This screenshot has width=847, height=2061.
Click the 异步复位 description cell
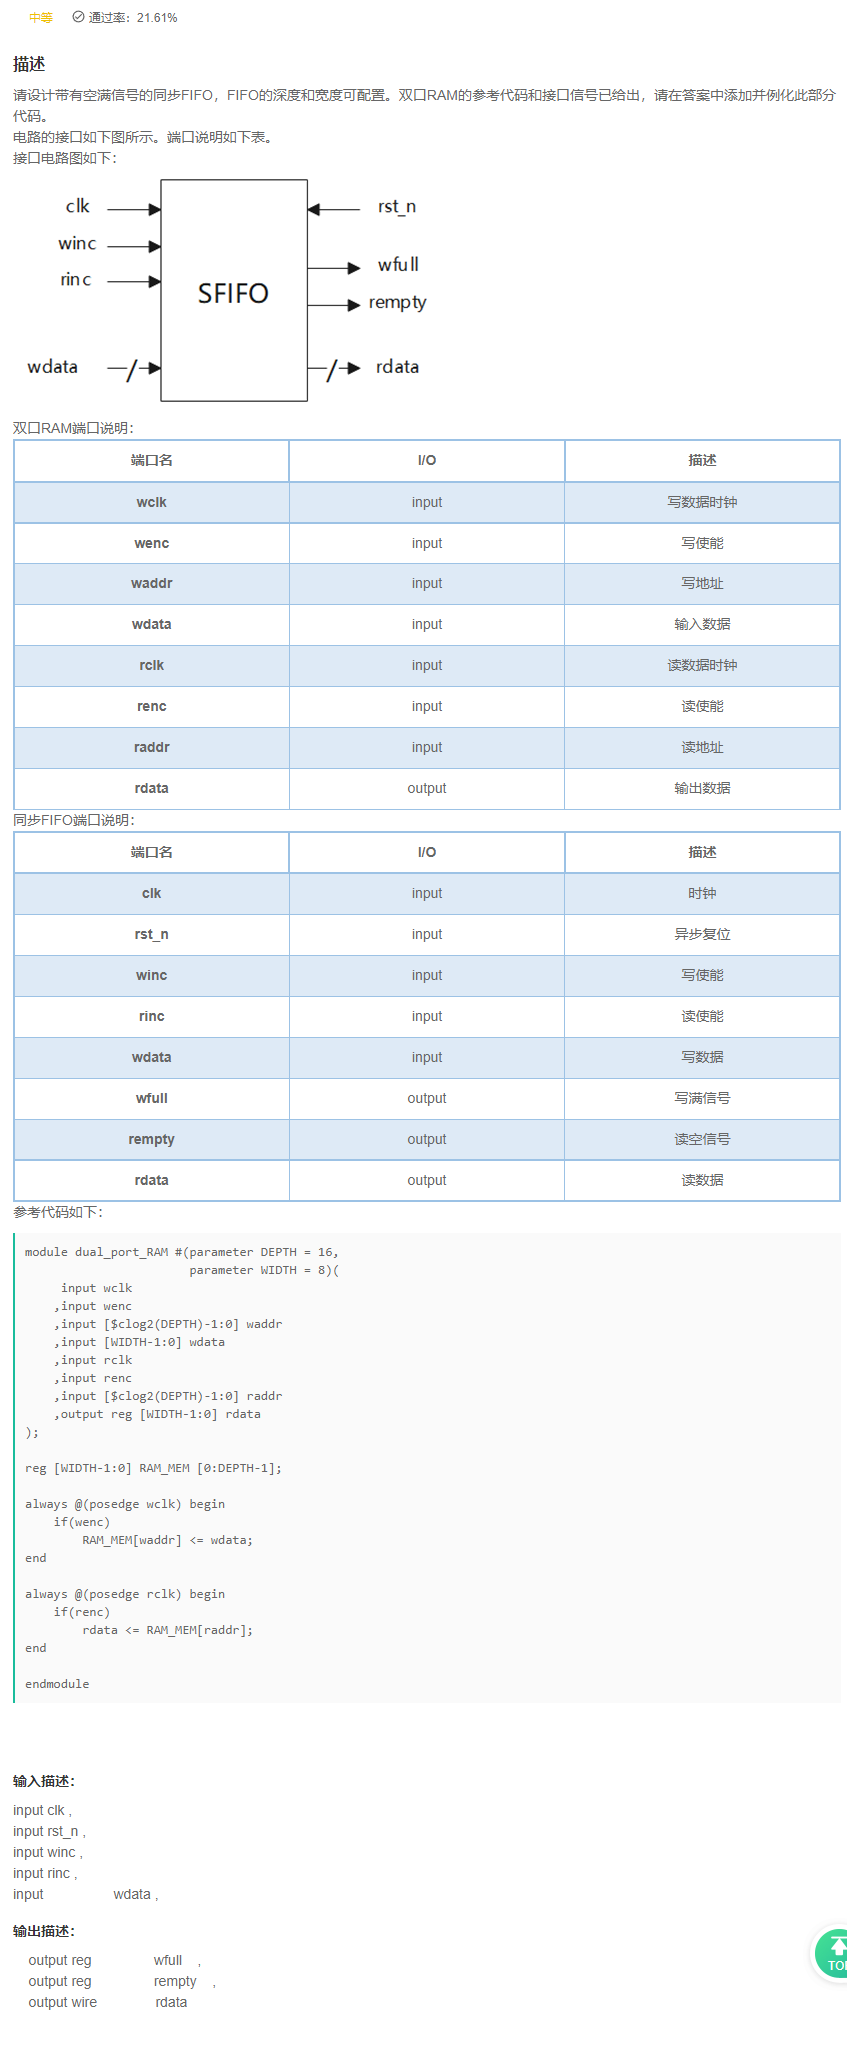click(702, 934)
